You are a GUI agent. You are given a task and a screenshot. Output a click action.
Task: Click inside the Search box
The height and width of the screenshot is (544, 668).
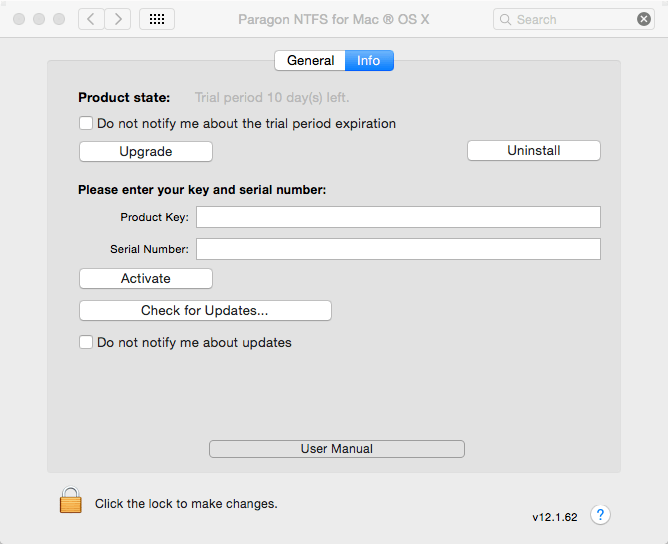point(573,20)
